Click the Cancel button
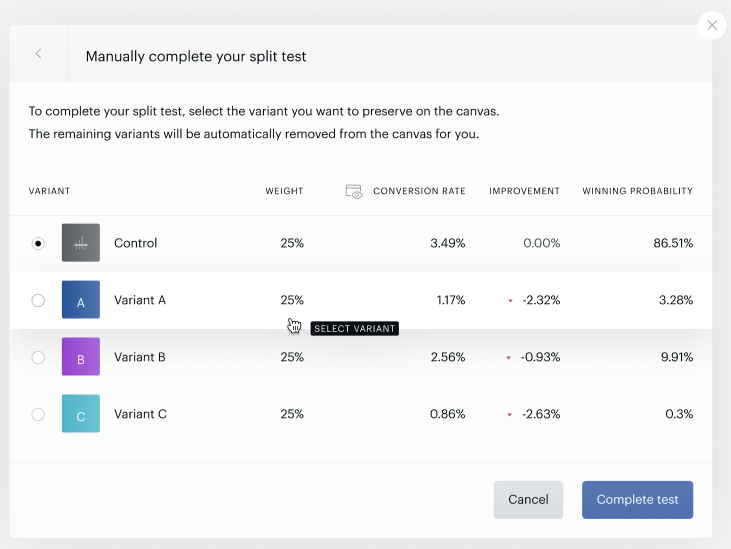Viewport: 731px width, 549px height. (528, 500)
